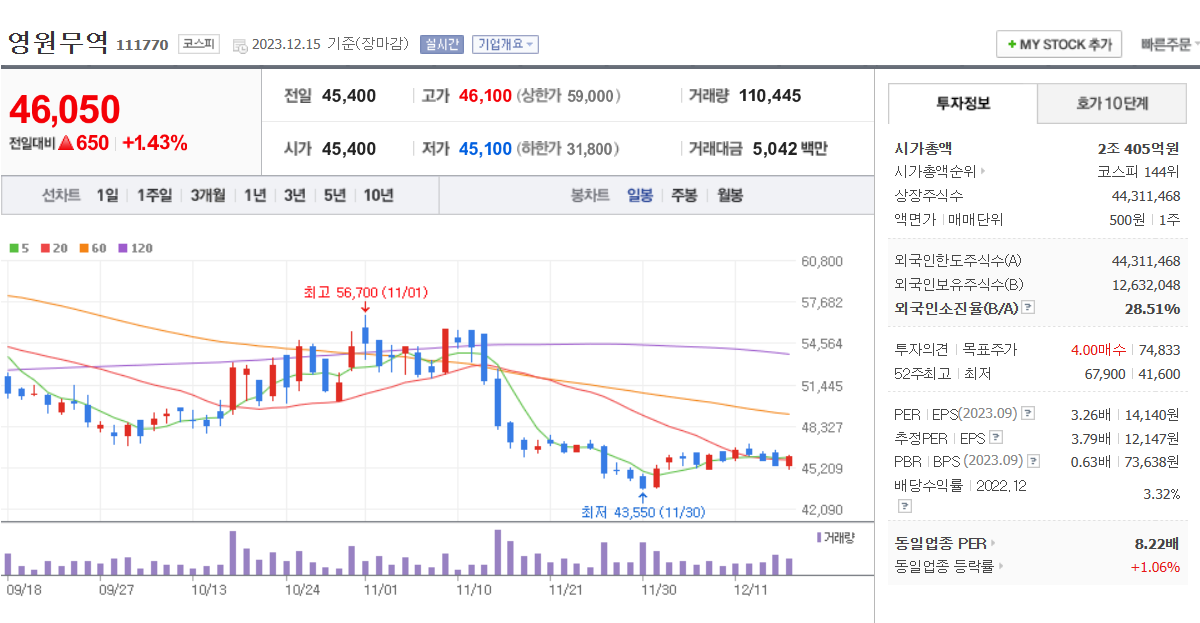
Task: Select the 월봉 candlestick chart
Action: click(x=730, y=195)
